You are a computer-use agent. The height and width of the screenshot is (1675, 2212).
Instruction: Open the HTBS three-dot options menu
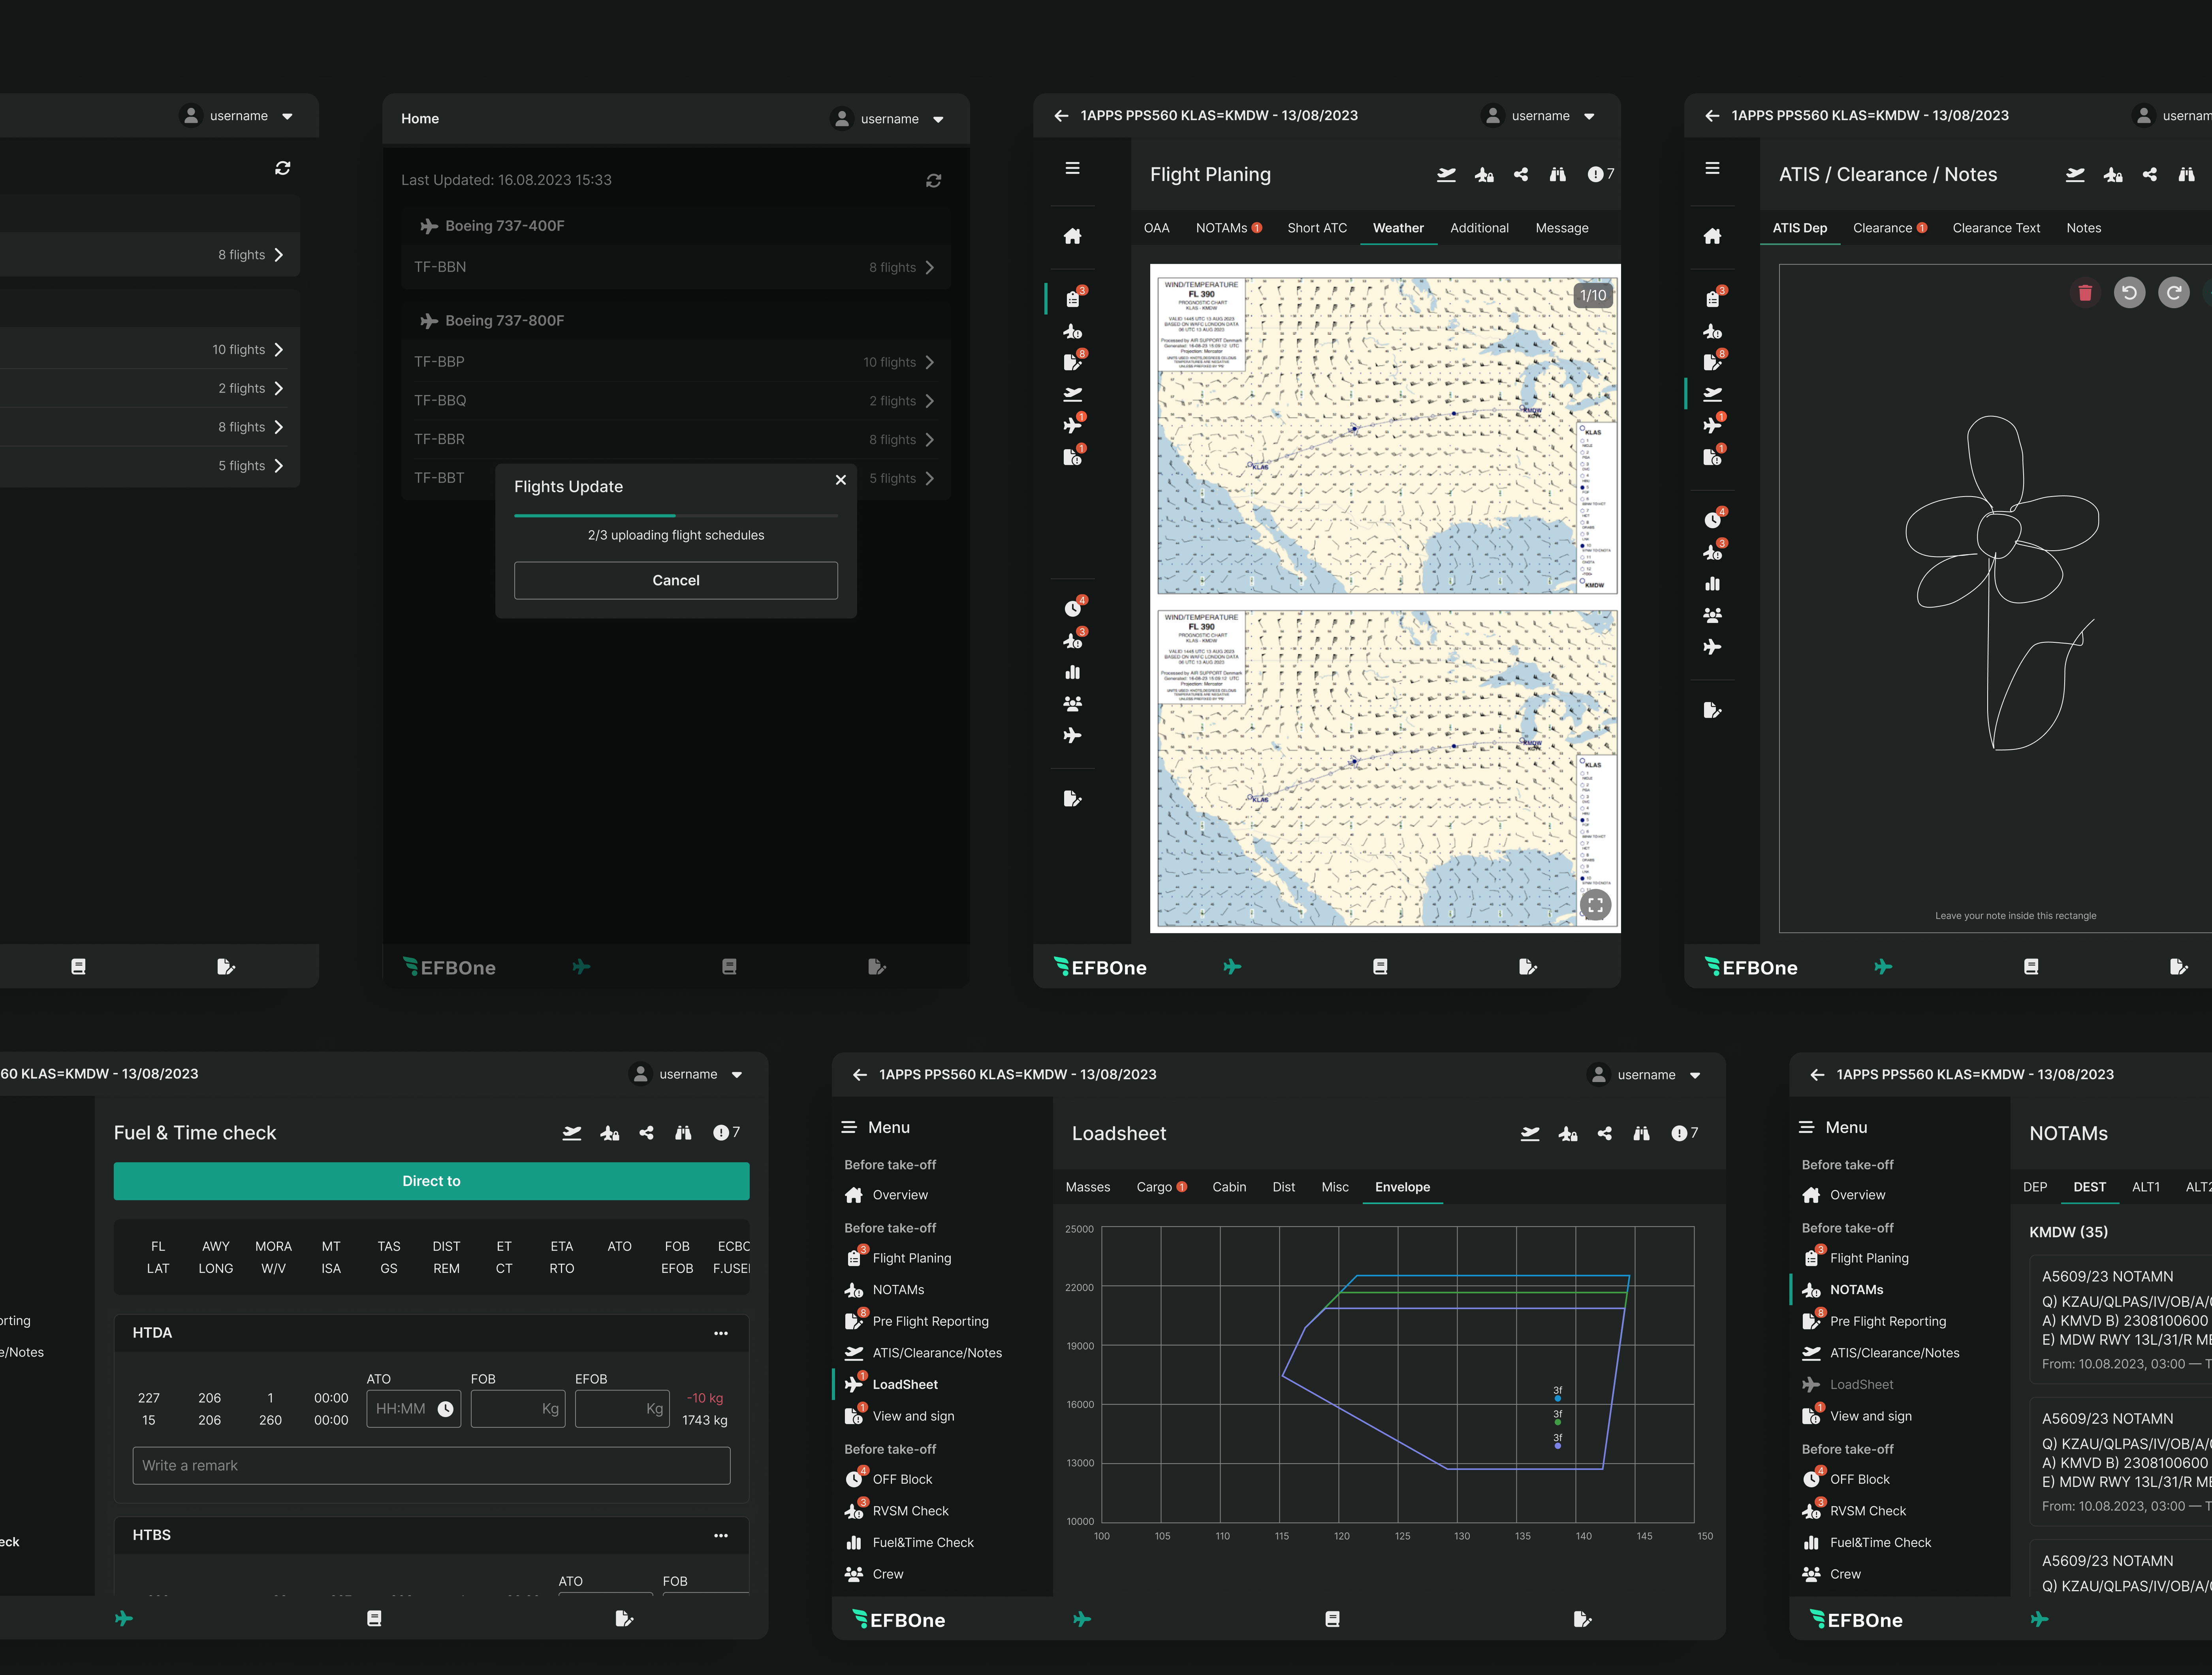click(721, 1535)
